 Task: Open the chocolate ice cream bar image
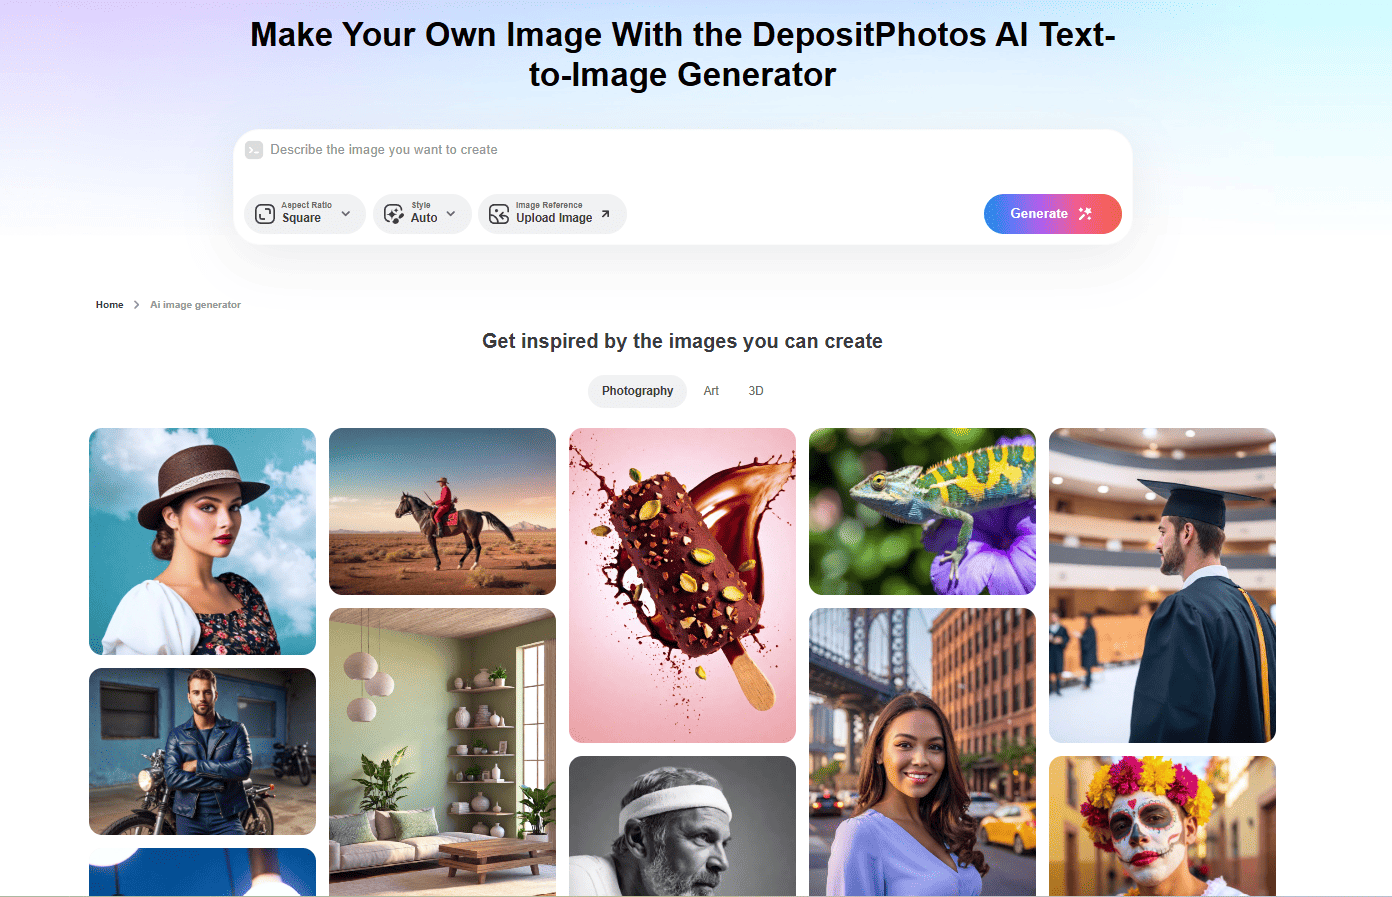coord(682,585)
